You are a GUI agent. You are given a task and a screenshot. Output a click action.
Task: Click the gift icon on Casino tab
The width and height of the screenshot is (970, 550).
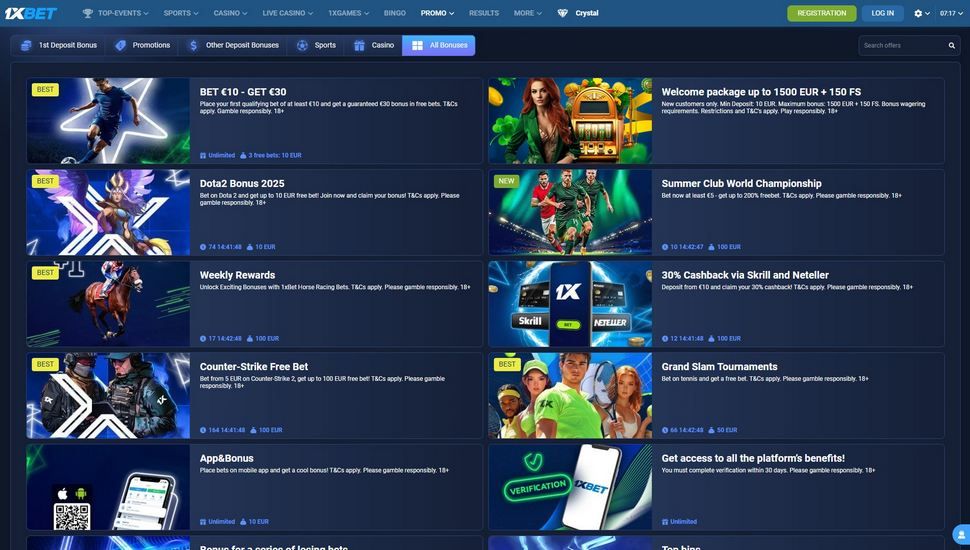point(359,45)
